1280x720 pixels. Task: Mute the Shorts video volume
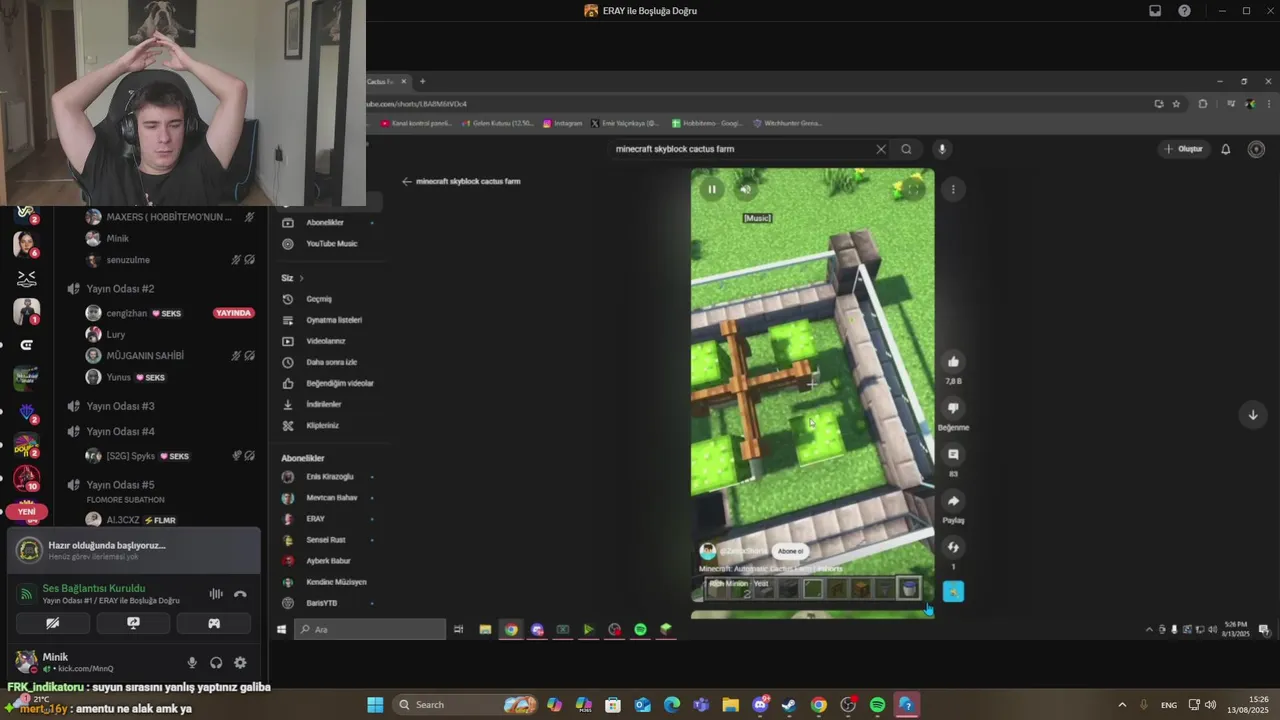click(745, 189)
